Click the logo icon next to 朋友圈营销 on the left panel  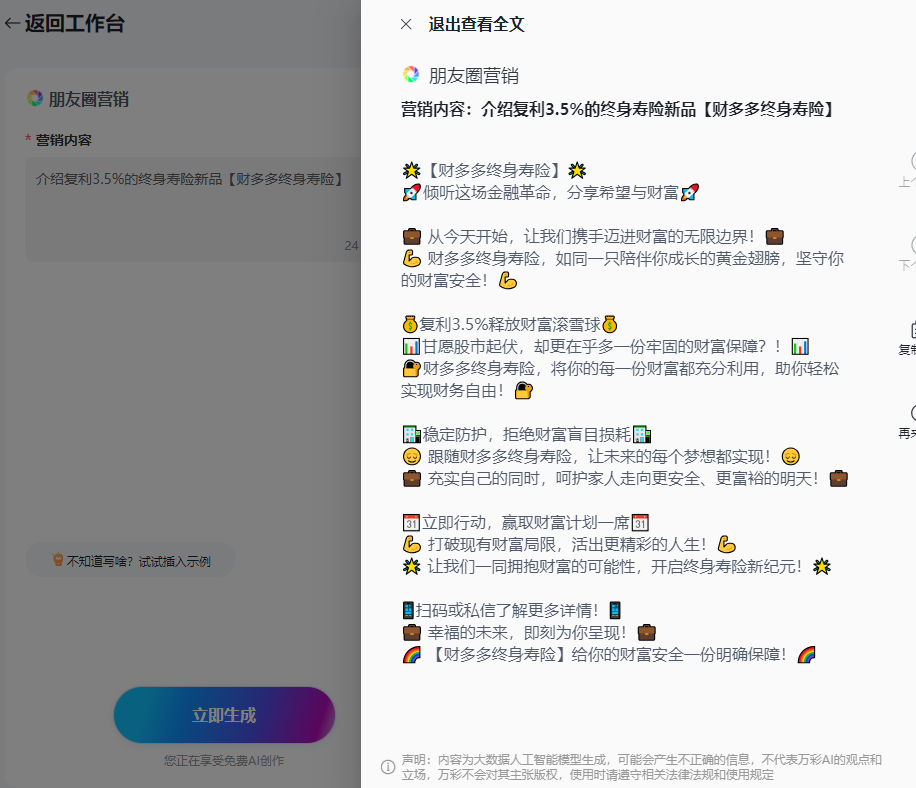(x=35, y=98)
